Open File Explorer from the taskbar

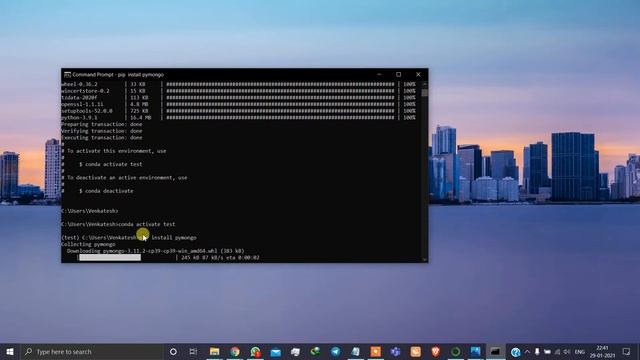coord(214,351)
